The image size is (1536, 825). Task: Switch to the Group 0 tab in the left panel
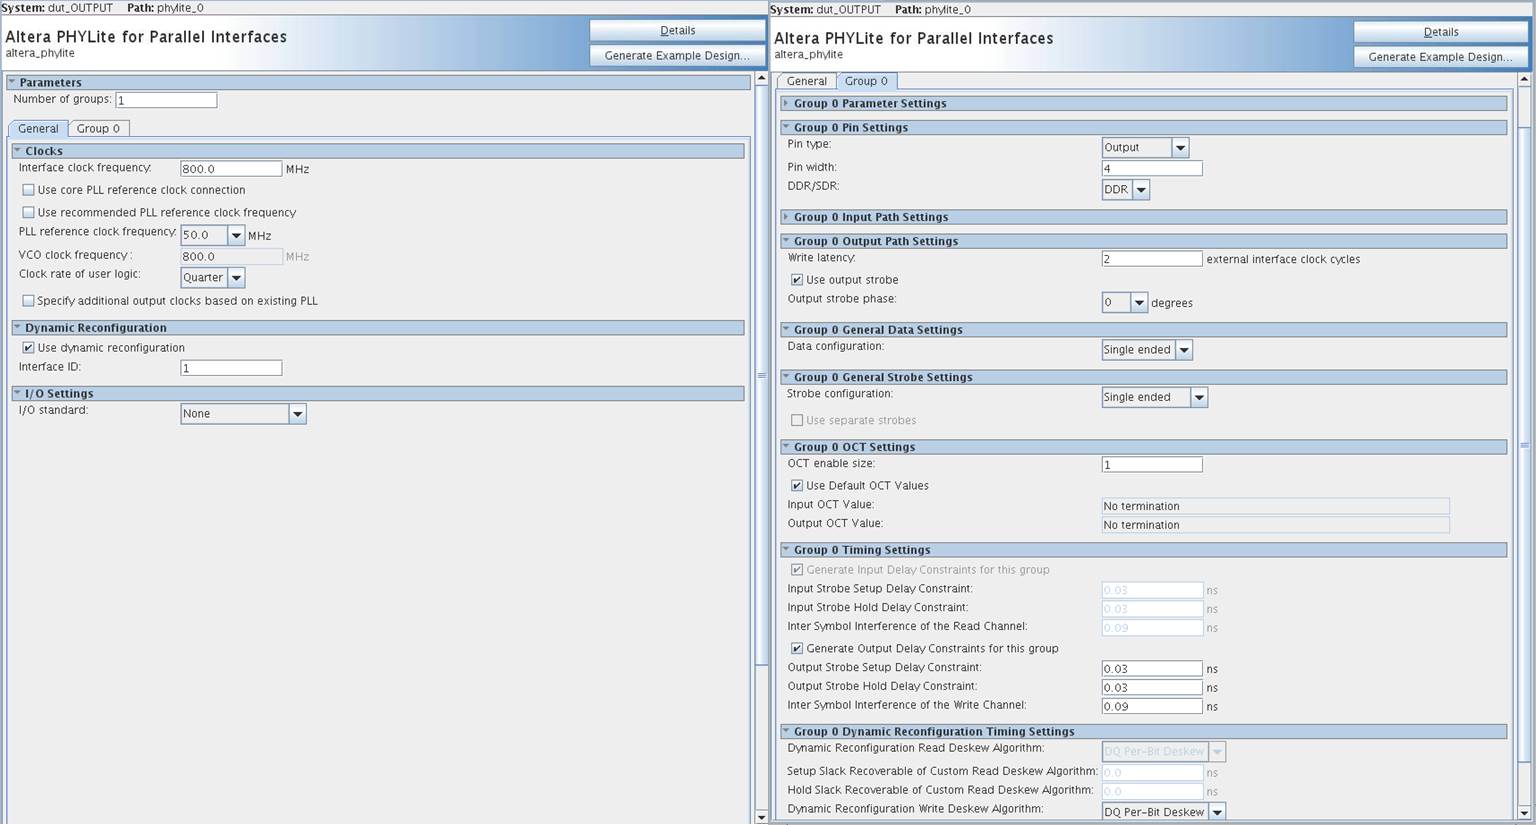click(x=98, y=128)
